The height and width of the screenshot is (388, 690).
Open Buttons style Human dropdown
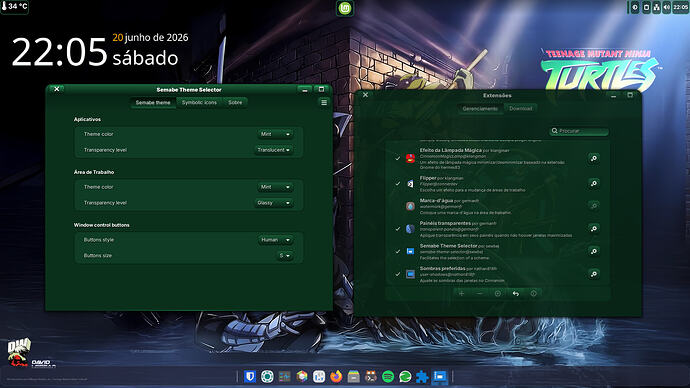click(x=275, y=240)
